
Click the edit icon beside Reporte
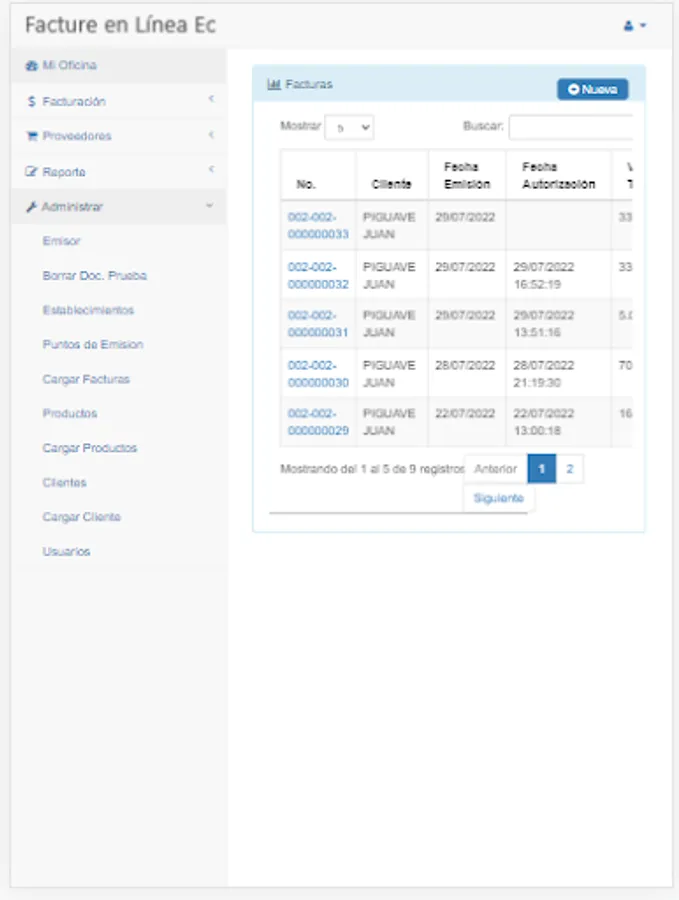(x=32, y=172)
